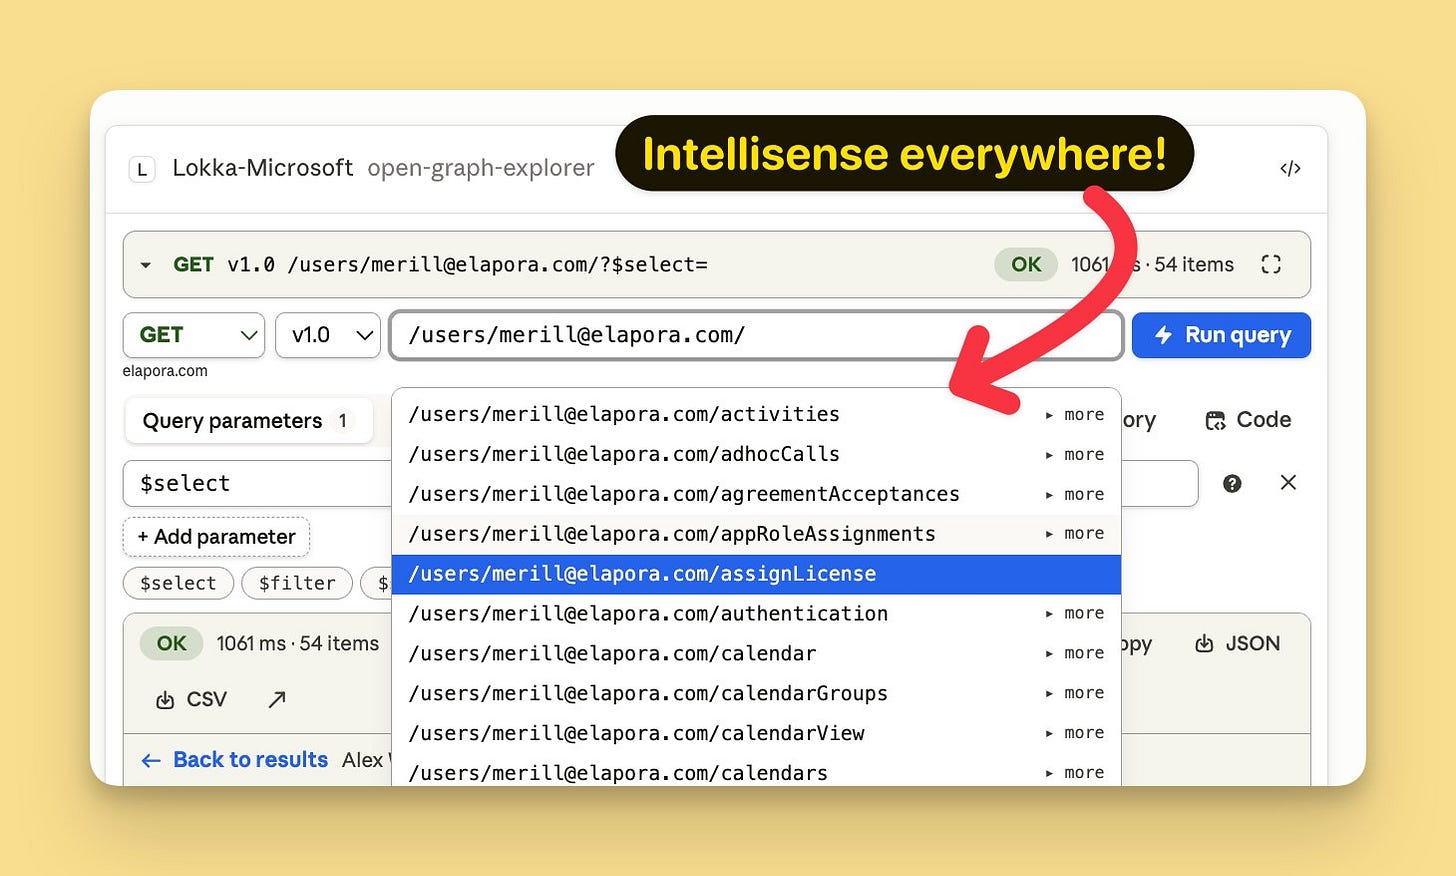This screenshot has height=876, width=1456.
Task: Expand more for the adhocCalls row
Action: (1075, 454)
